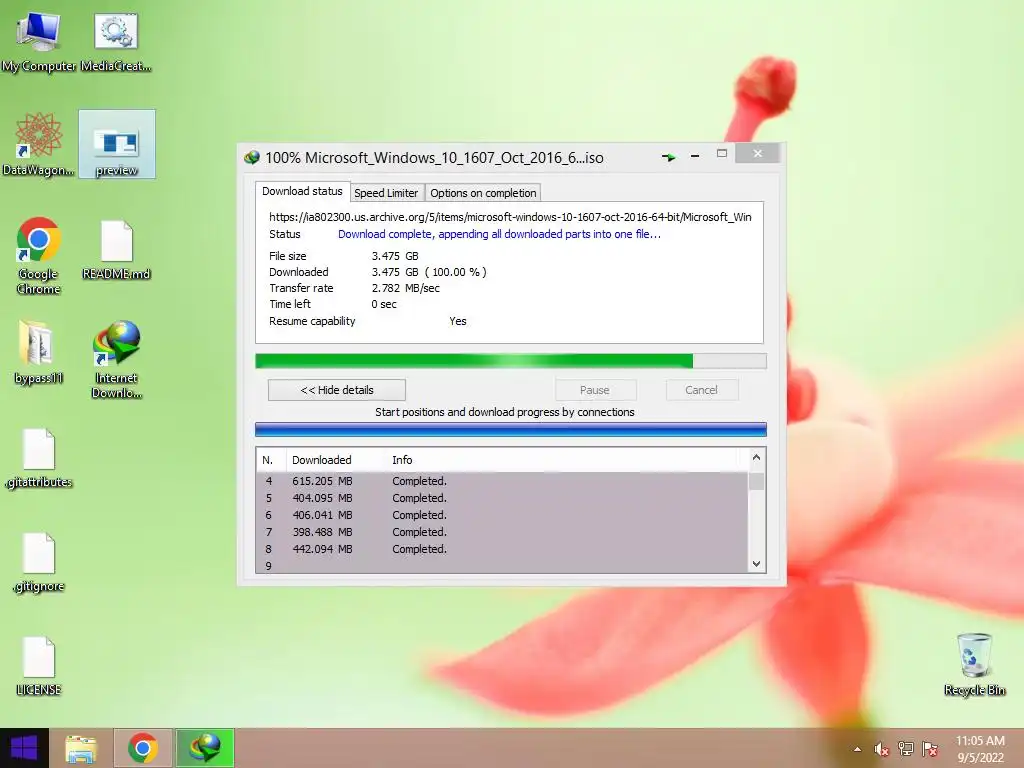The width and height of the screenshot is (1024, 768).
Task: Click the archive.org download URL text
Action: [x=510, y=217]
